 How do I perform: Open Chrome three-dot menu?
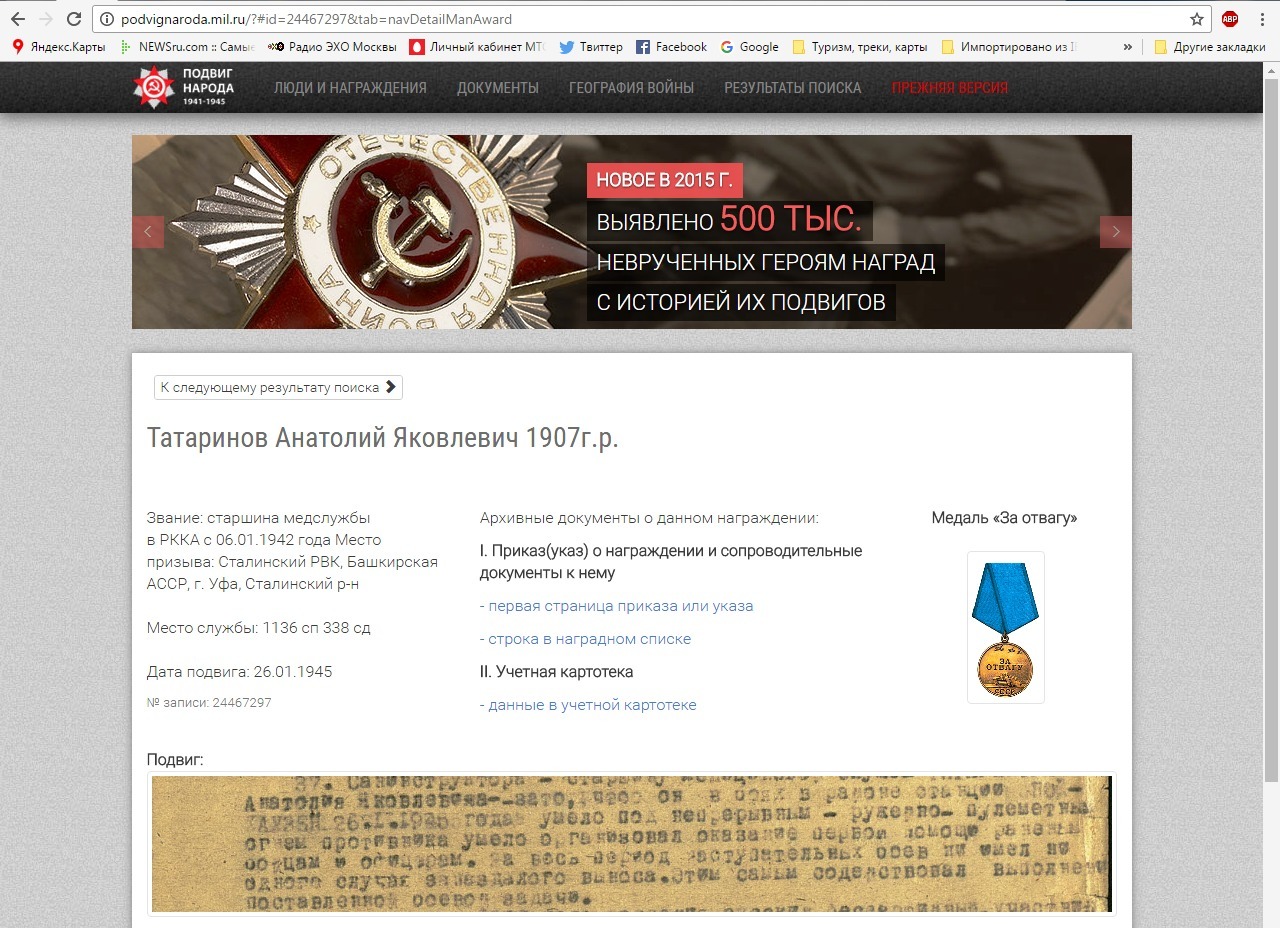1262,19
